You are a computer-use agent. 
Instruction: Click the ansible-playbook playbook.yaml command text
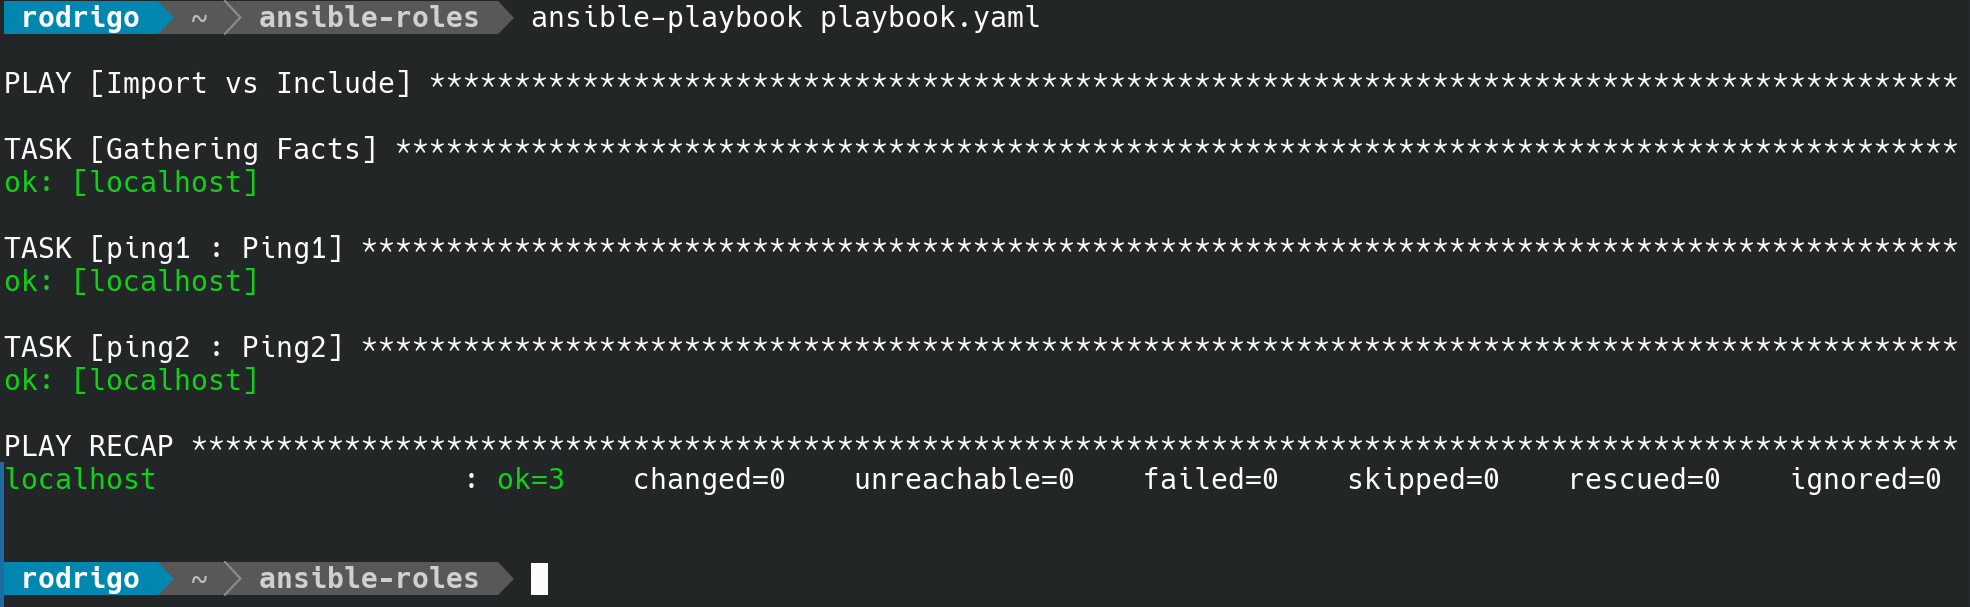point(785,18)
